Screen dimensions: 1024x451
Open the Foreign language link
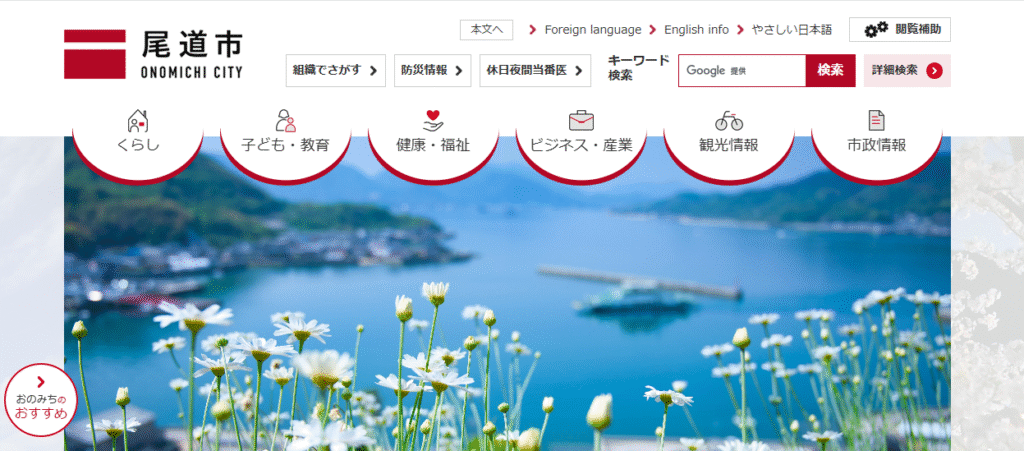coord(593,30)
